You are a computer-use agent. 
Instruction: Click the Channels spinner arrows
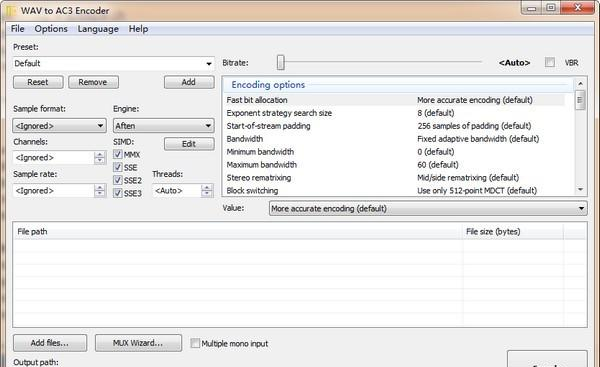pyautogui.click(x=100, y=158)
